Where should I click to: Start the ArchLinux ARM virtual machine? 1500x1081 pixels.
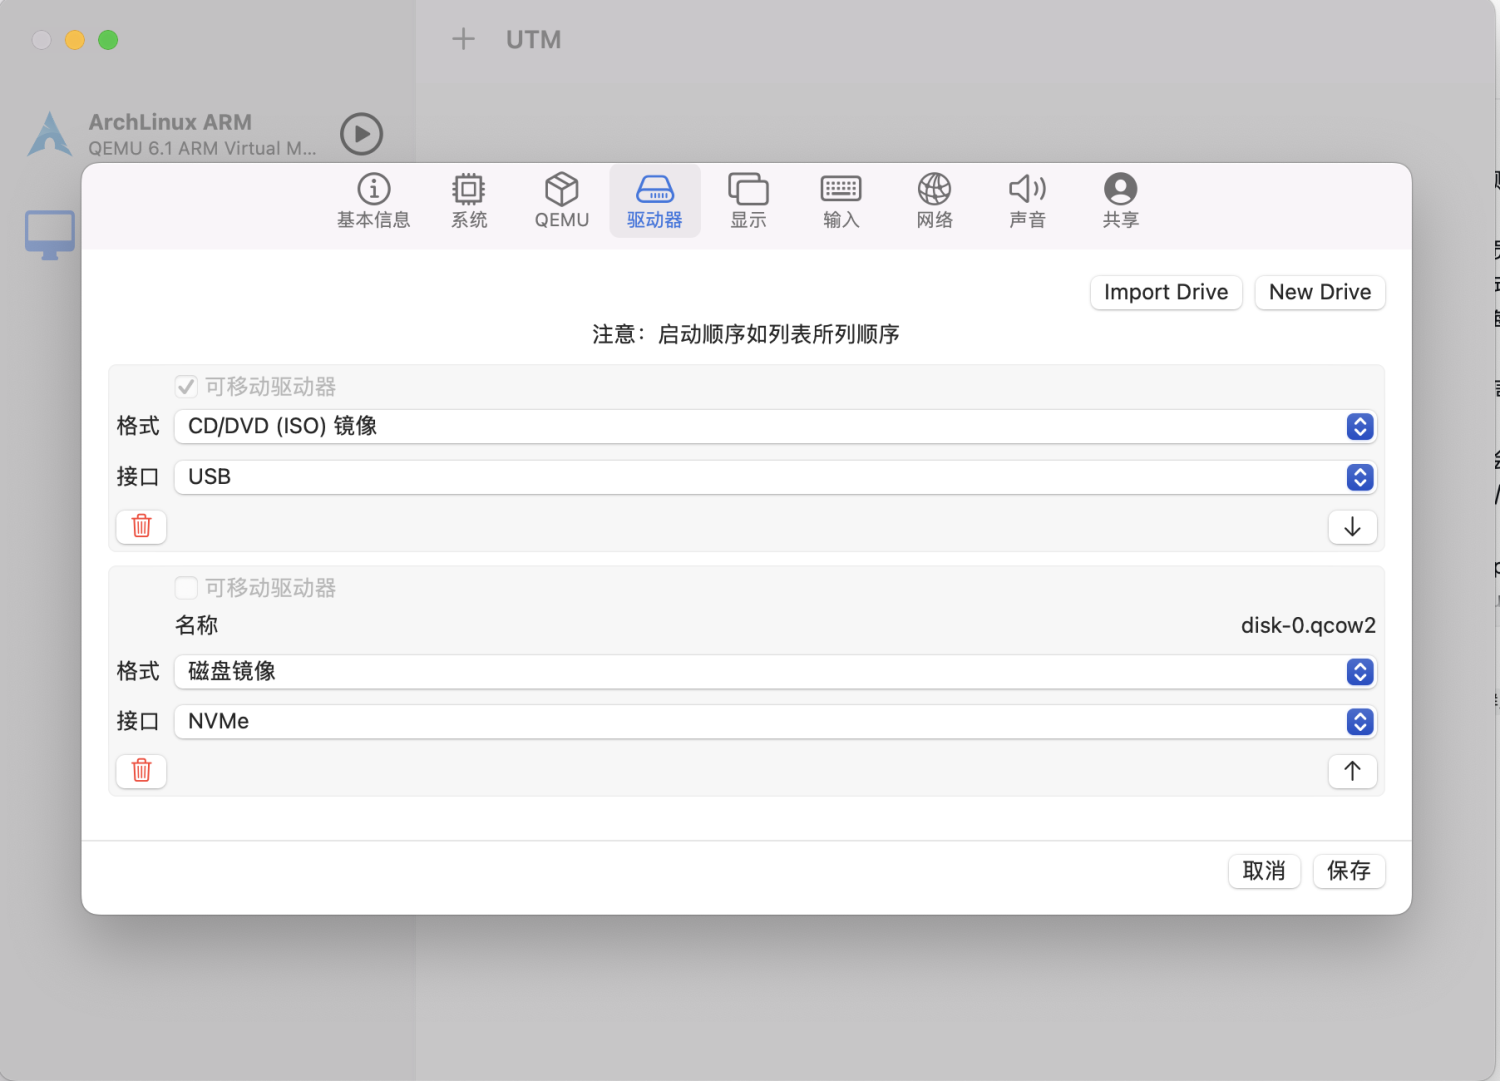click(361, 133)
